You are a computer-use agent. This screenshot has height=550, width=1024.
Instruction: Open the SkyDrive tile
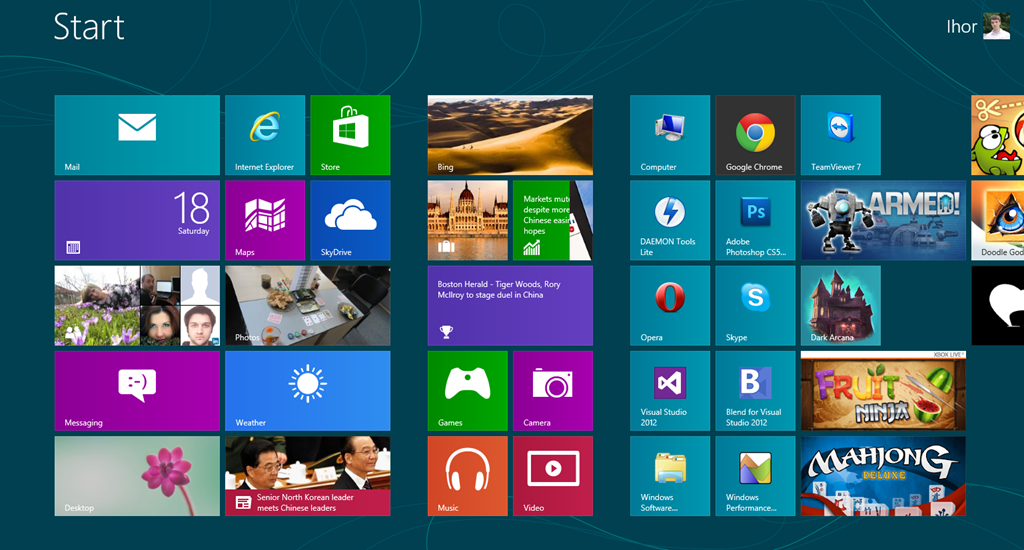pyautogui.click(x=351, y=221)
